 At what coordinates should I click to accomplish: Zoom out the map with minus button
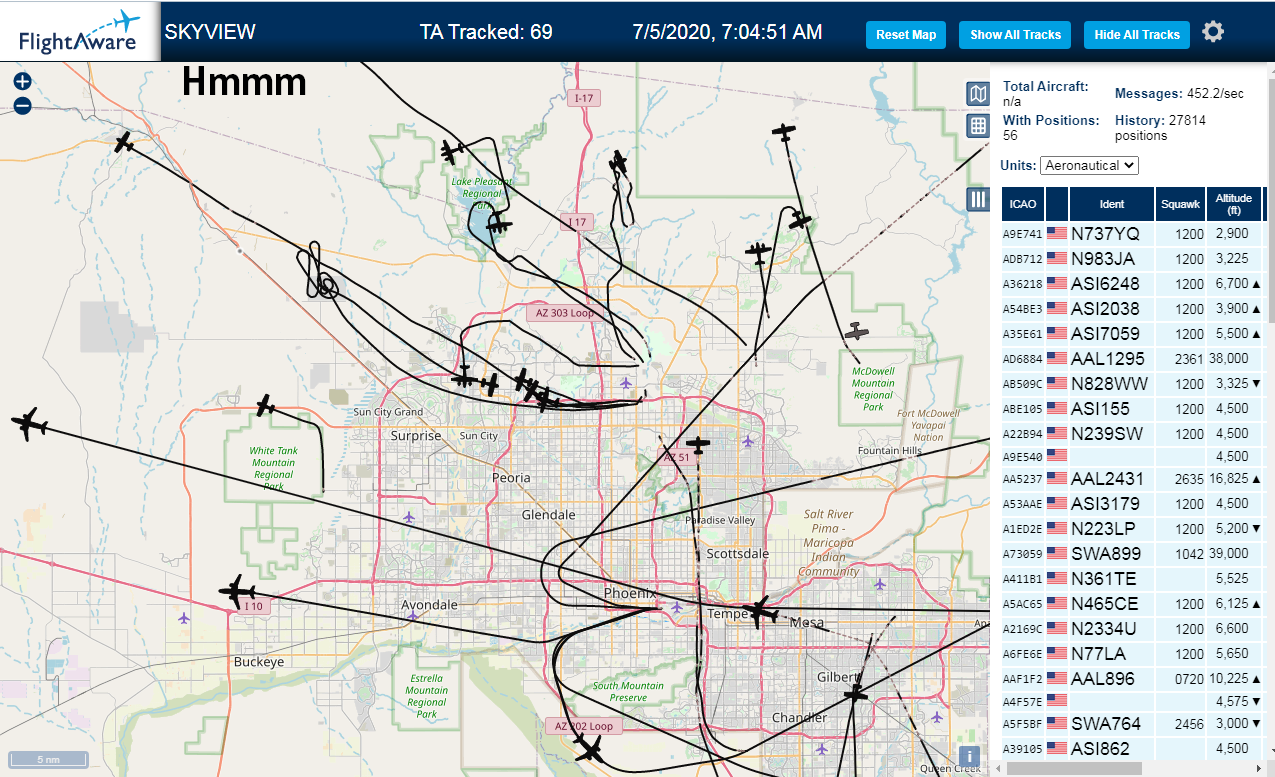pos(22,105)
